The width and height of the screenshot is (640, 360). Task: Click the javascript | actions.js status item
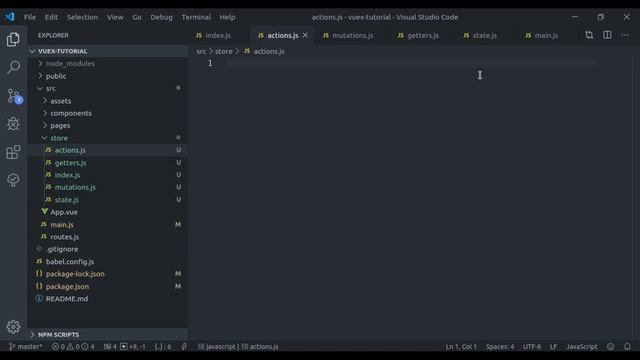click(238, 347)
